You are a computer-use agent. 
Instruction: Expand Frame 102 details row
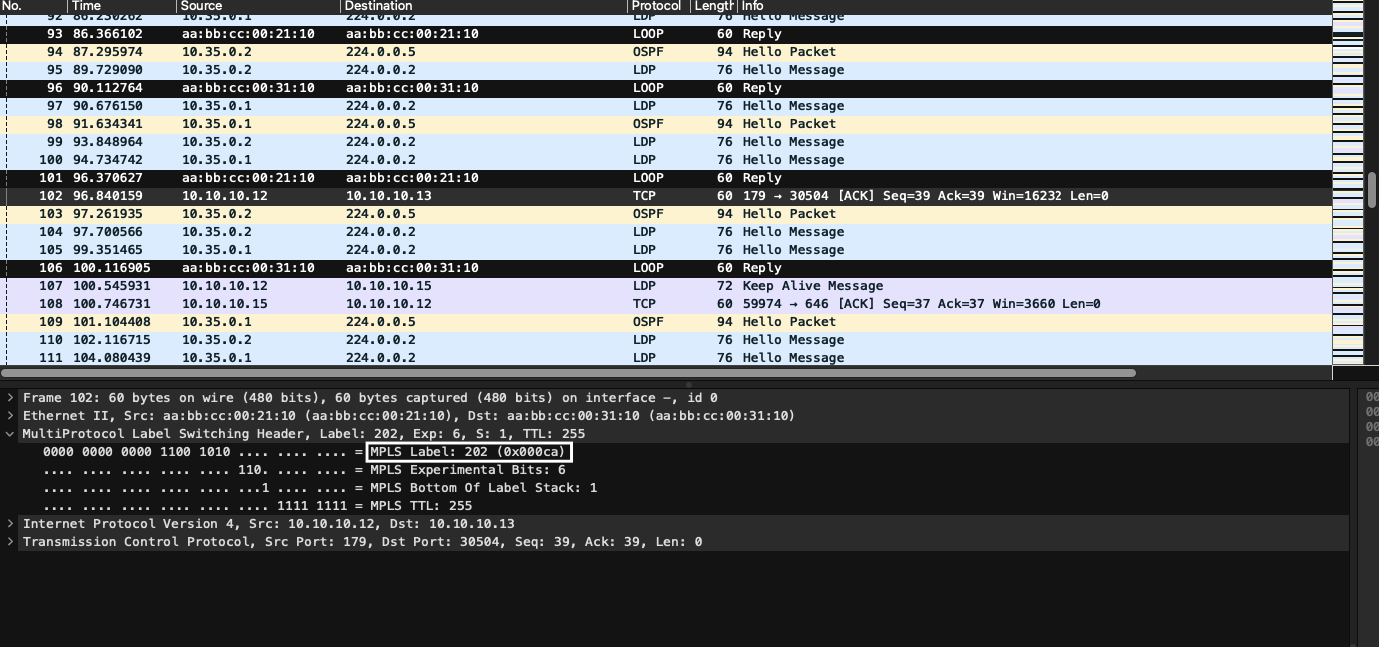pyautogui.click(x=10, y=397)
